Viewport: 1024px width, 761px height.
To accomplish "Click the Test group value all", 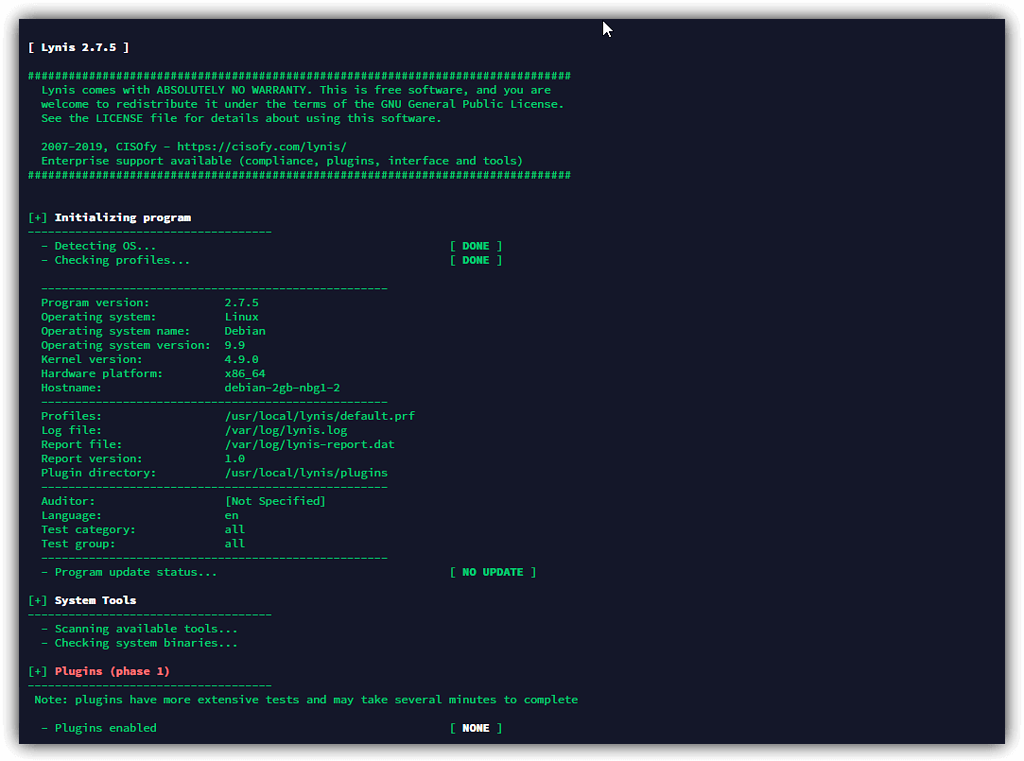I will coord(234,543).
